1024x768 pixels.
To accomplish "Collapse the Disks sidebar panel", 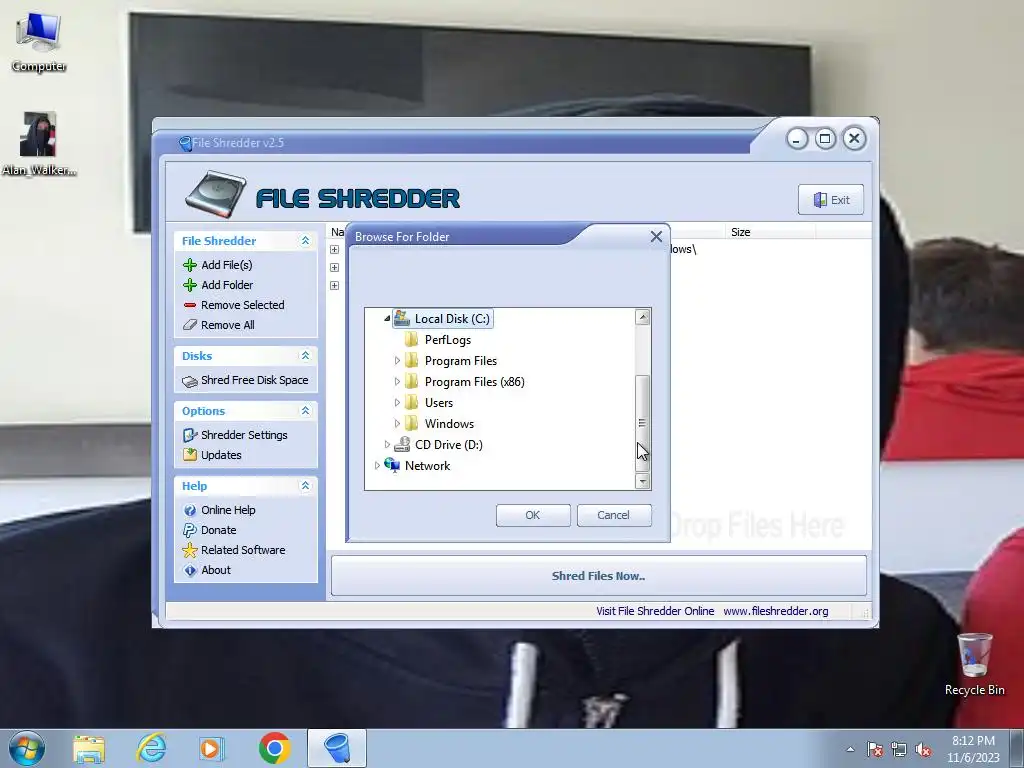I will pyautogui.click(x=305, y=355).
